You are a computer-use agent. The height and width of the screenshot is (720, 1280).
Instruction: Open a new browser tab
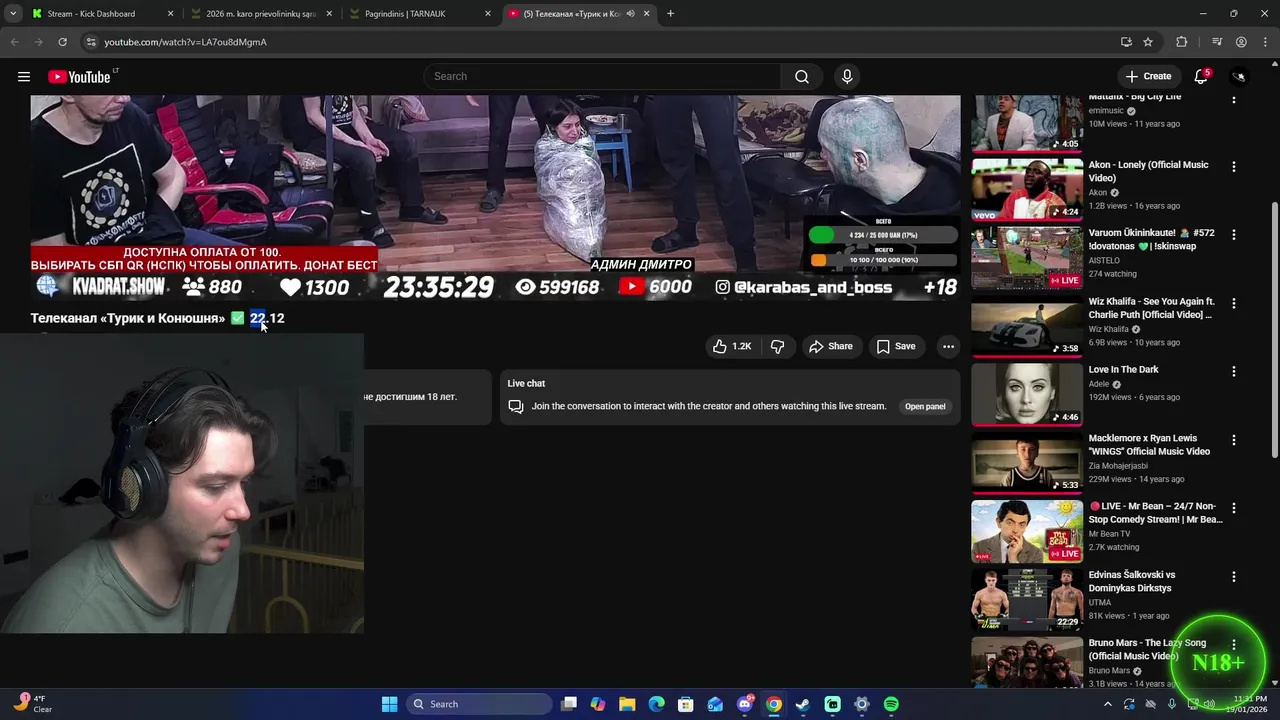pyautogui.click(x=670, y=14)
